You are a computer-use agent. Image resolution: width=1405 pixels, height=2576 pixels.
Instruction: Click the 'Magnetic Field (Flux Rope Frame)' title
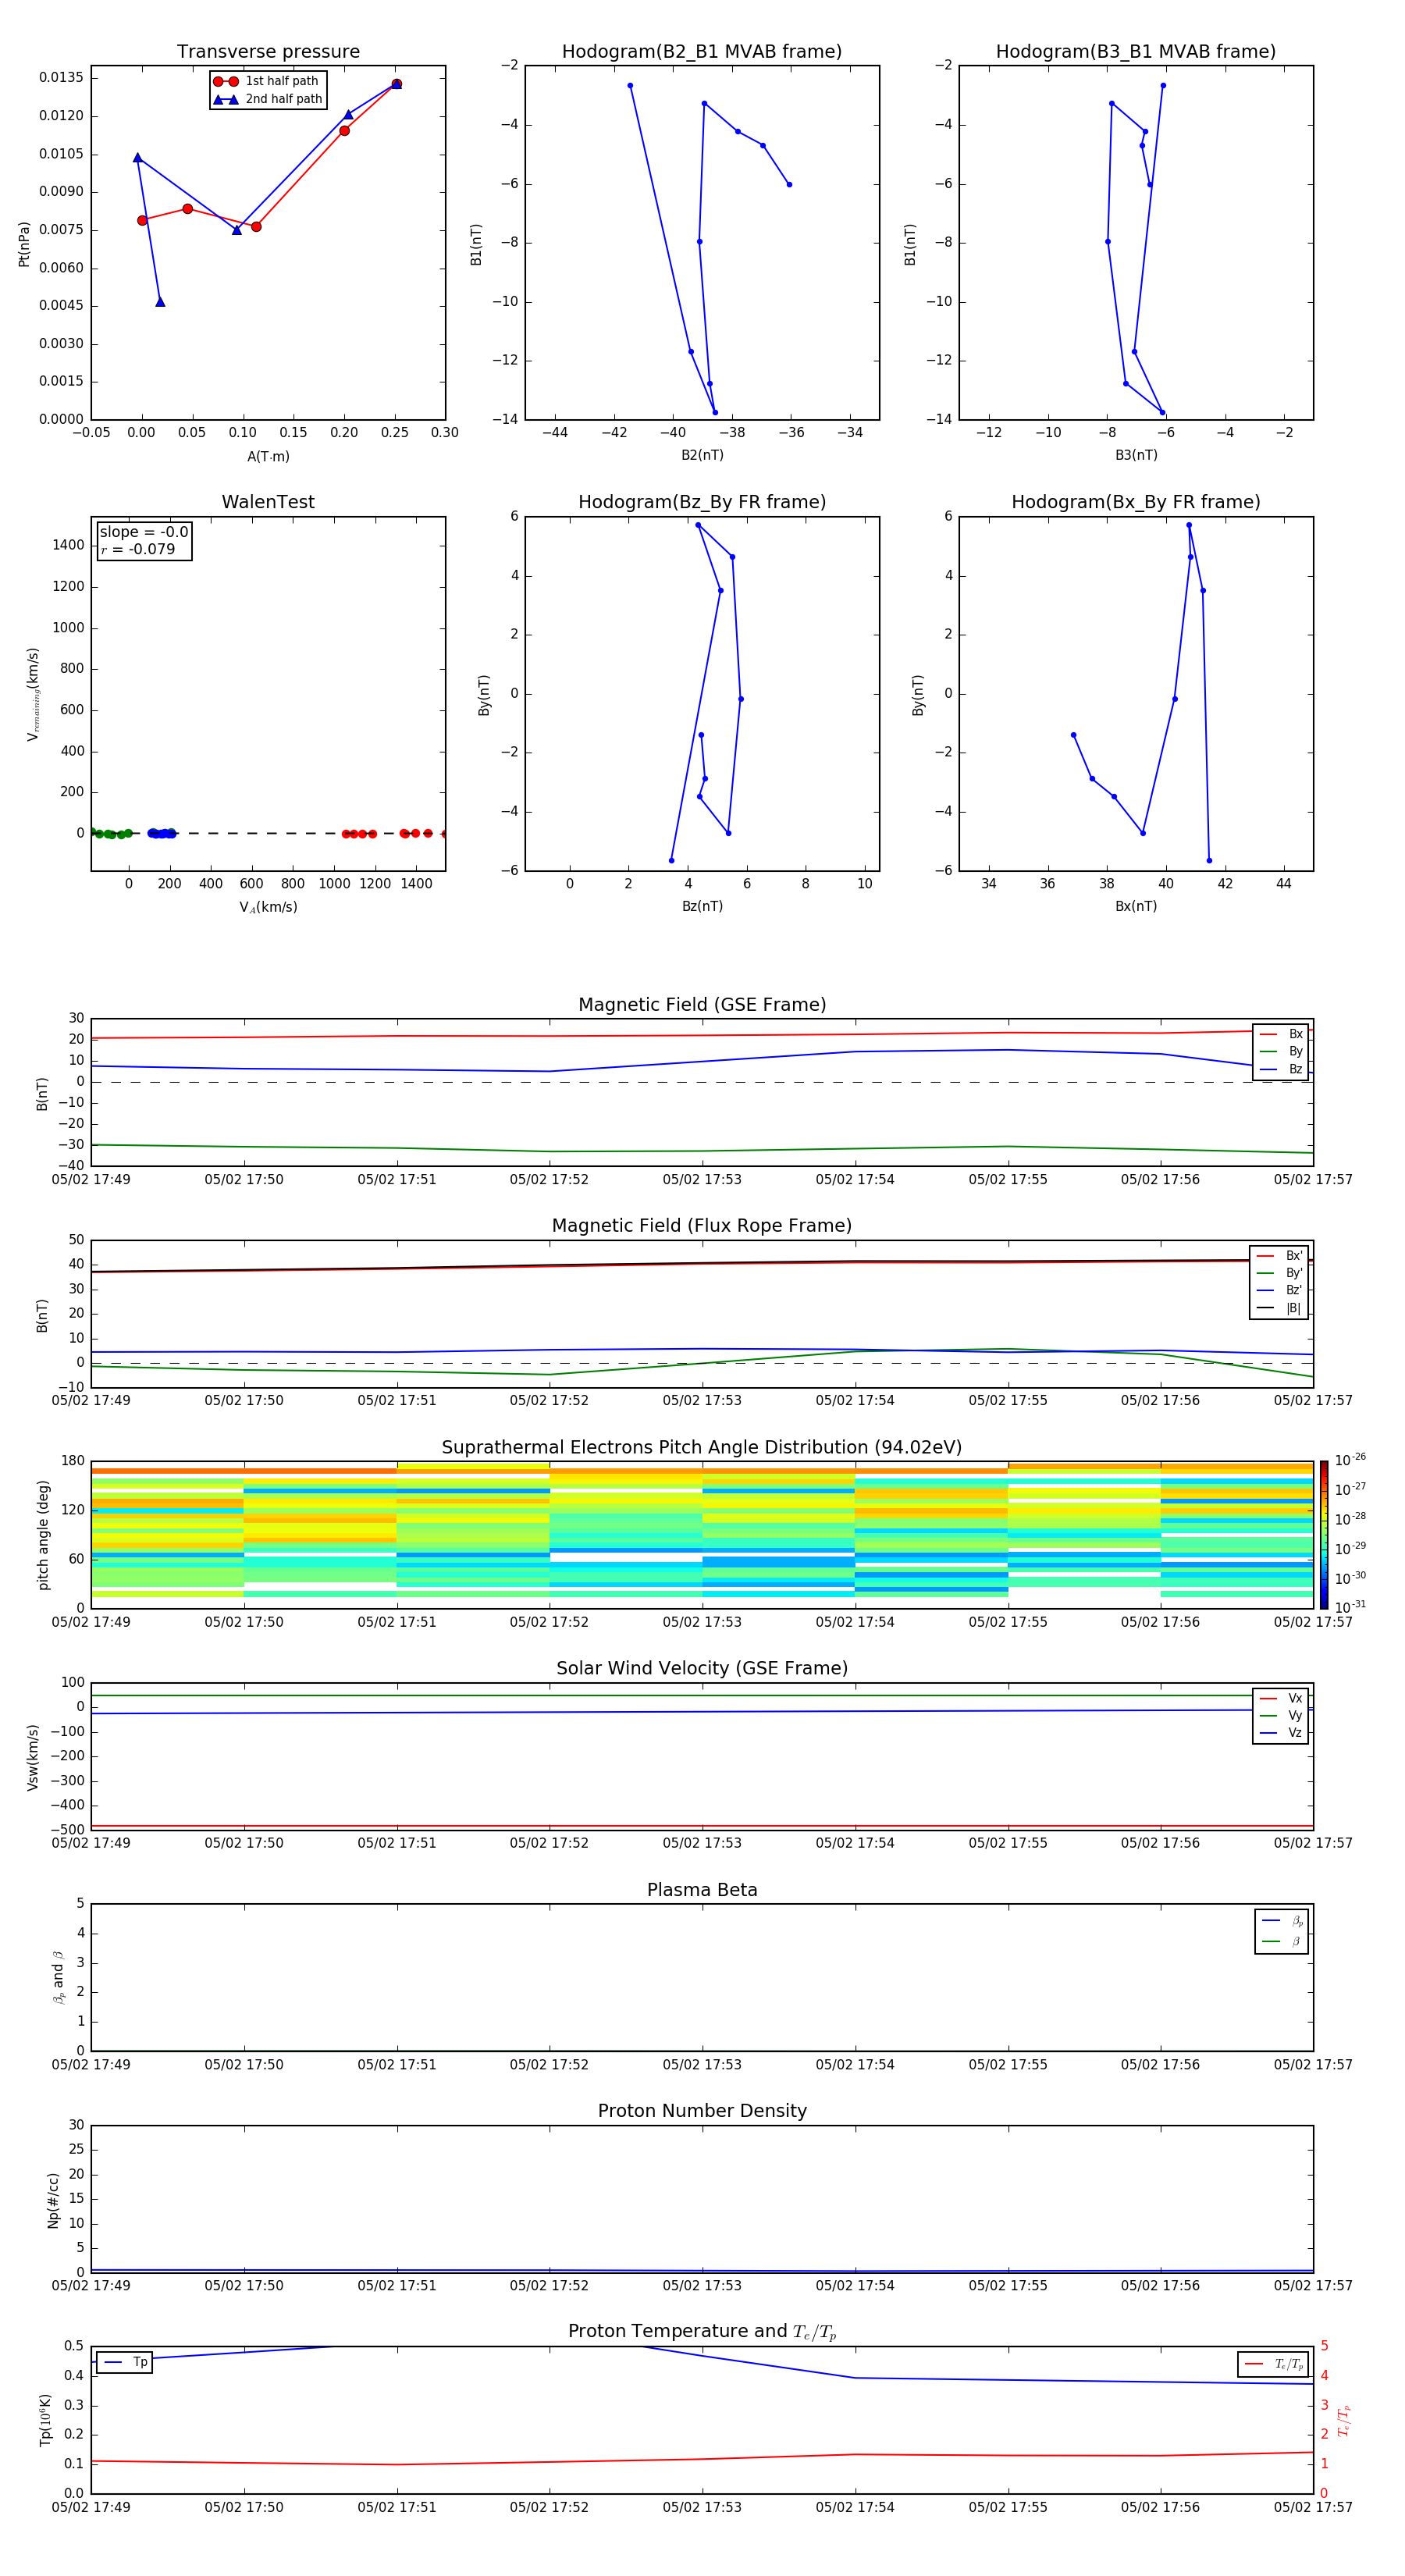coord(702,1226)
